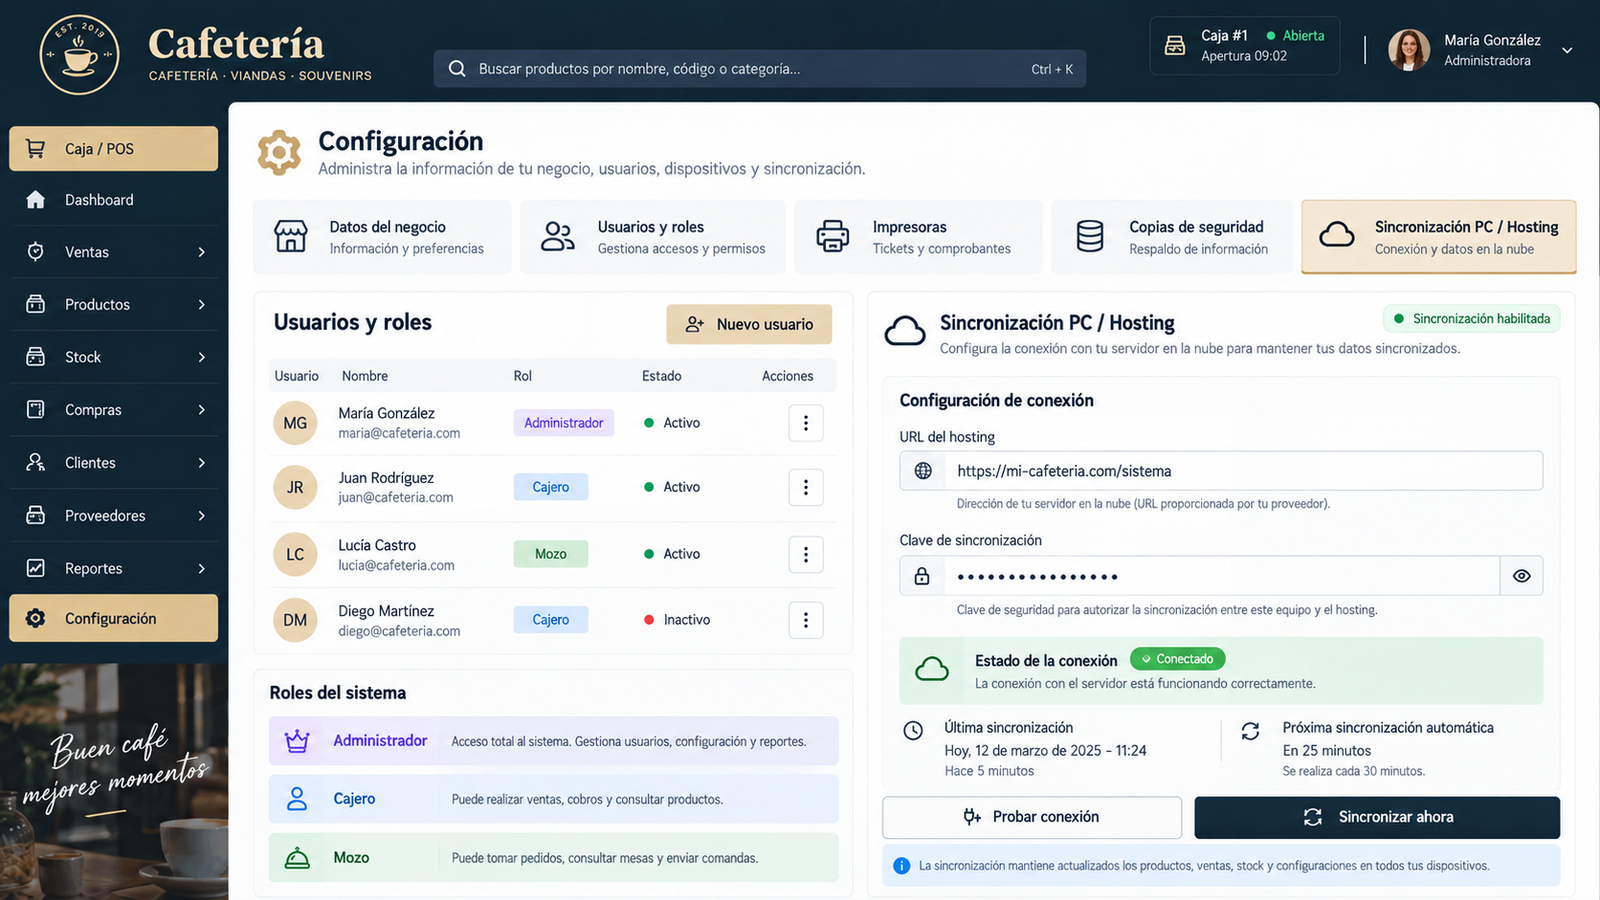Click the product search field
1600x900 pixels.
pos(760,69)
